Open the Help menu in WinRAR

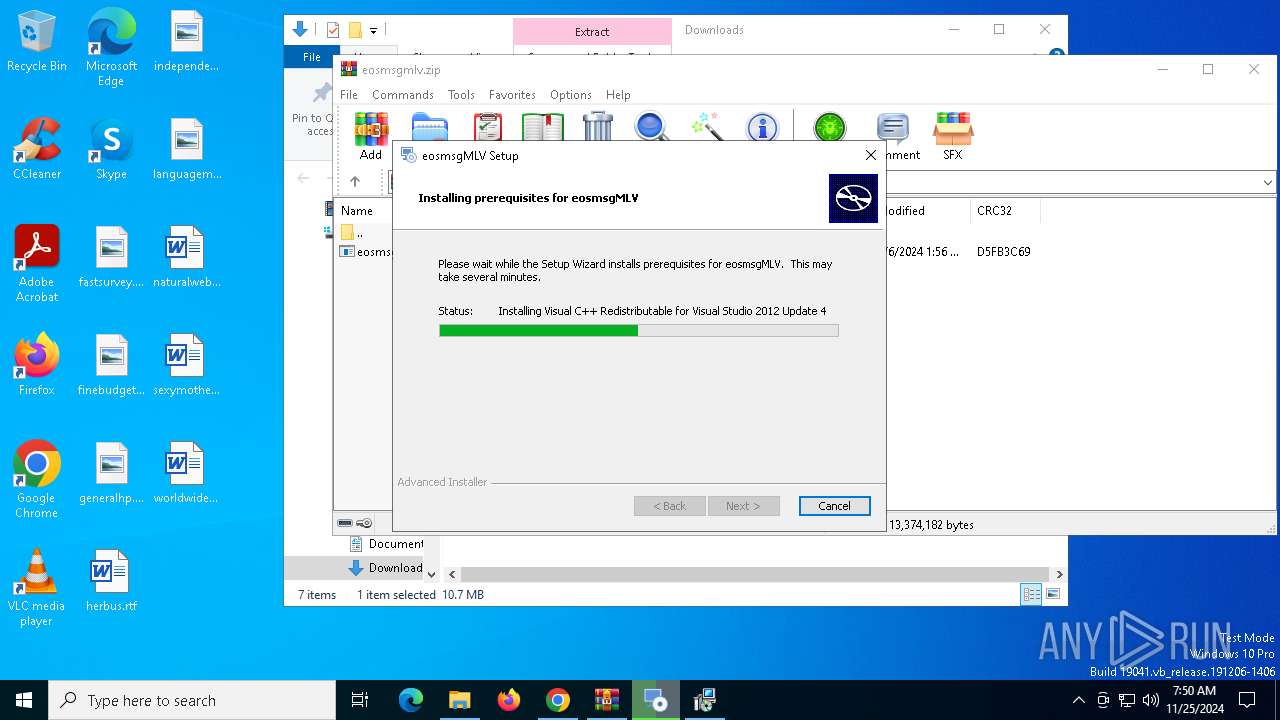click(x=618, y=95)
